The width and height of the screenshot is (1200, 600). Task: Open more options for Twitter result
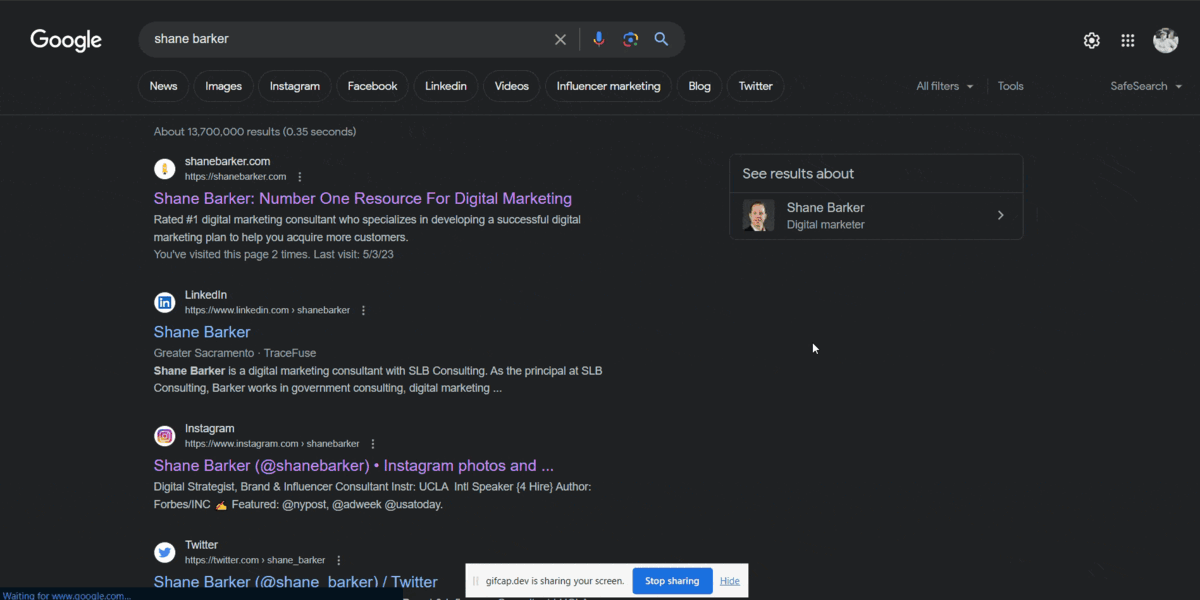click(x=338, y=560)
